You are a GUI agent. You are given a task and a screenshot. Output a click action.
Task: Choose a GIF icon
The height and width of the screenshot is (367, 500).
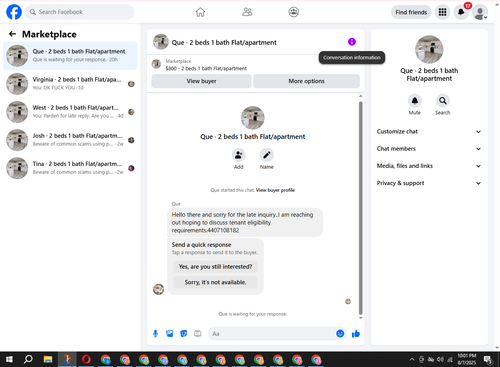tap(198, 334)
